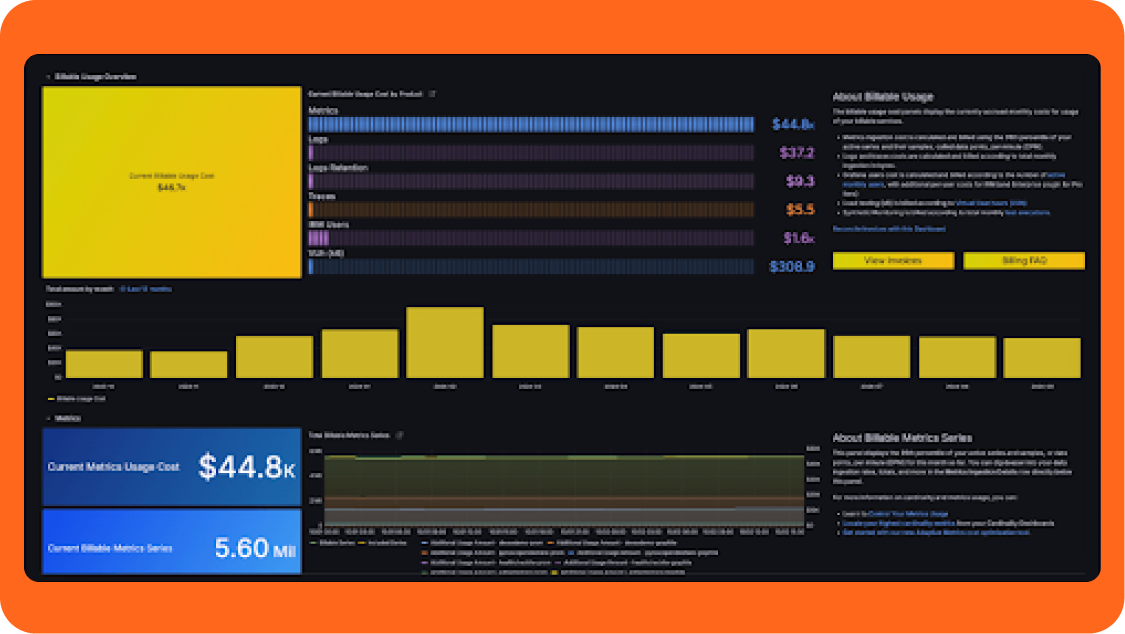Open the Last 12 months time link
This screenshot has height=634, width=1125.
click(x=146, y=289)
